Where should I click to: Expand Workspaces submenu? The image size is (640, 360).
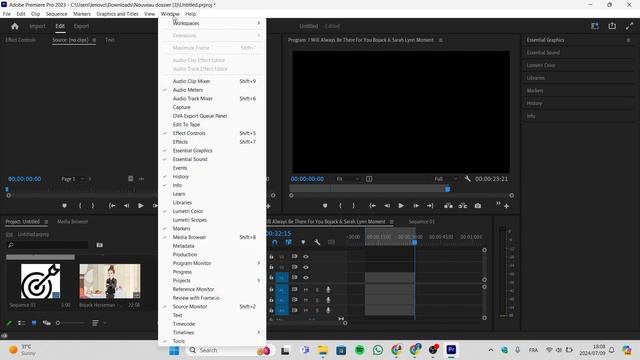[x=212, y=23]
